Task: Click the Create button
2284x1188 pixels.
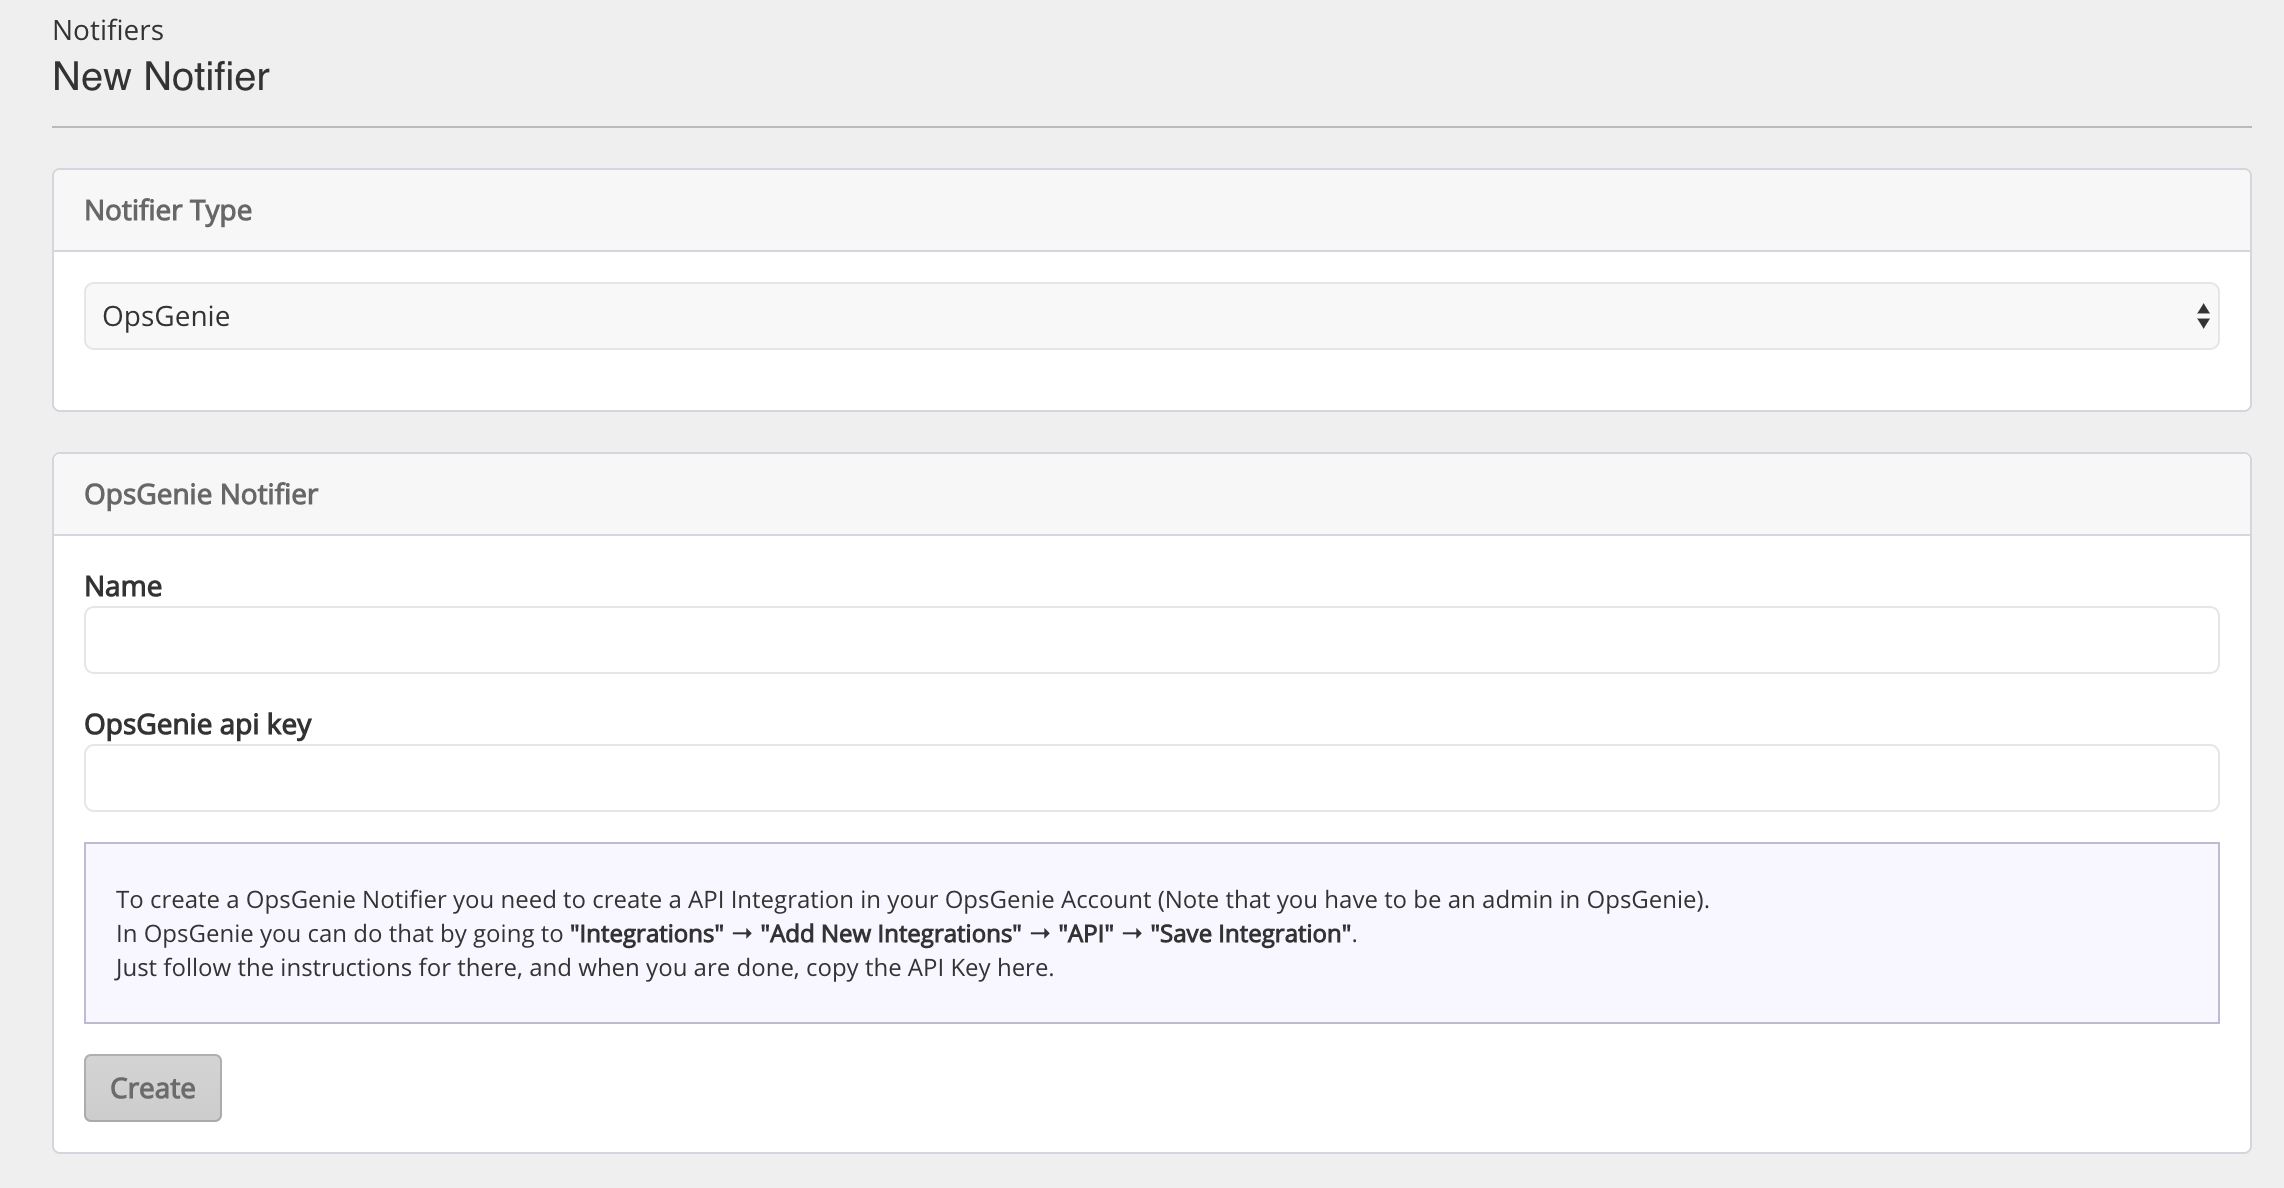Action: coord(153,1088)
